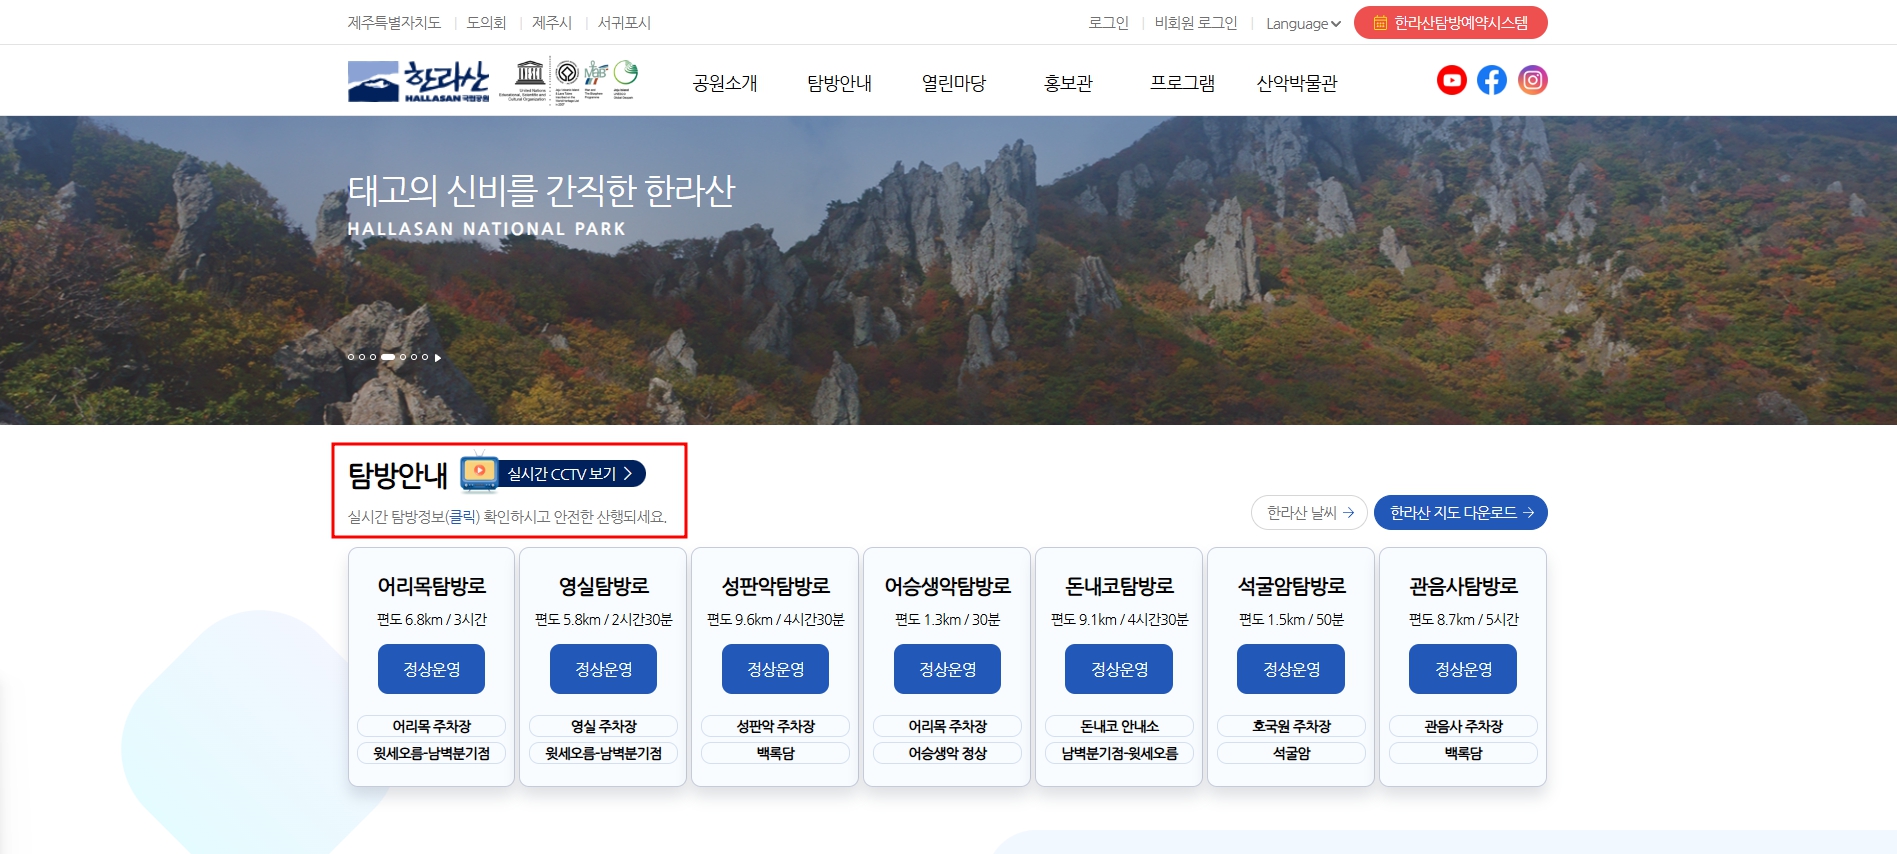Click 정상운영 under 어리목탐방로
The width and height of the screenshot is (1897, 854).
pyautogui.click(x=431, y=669)
